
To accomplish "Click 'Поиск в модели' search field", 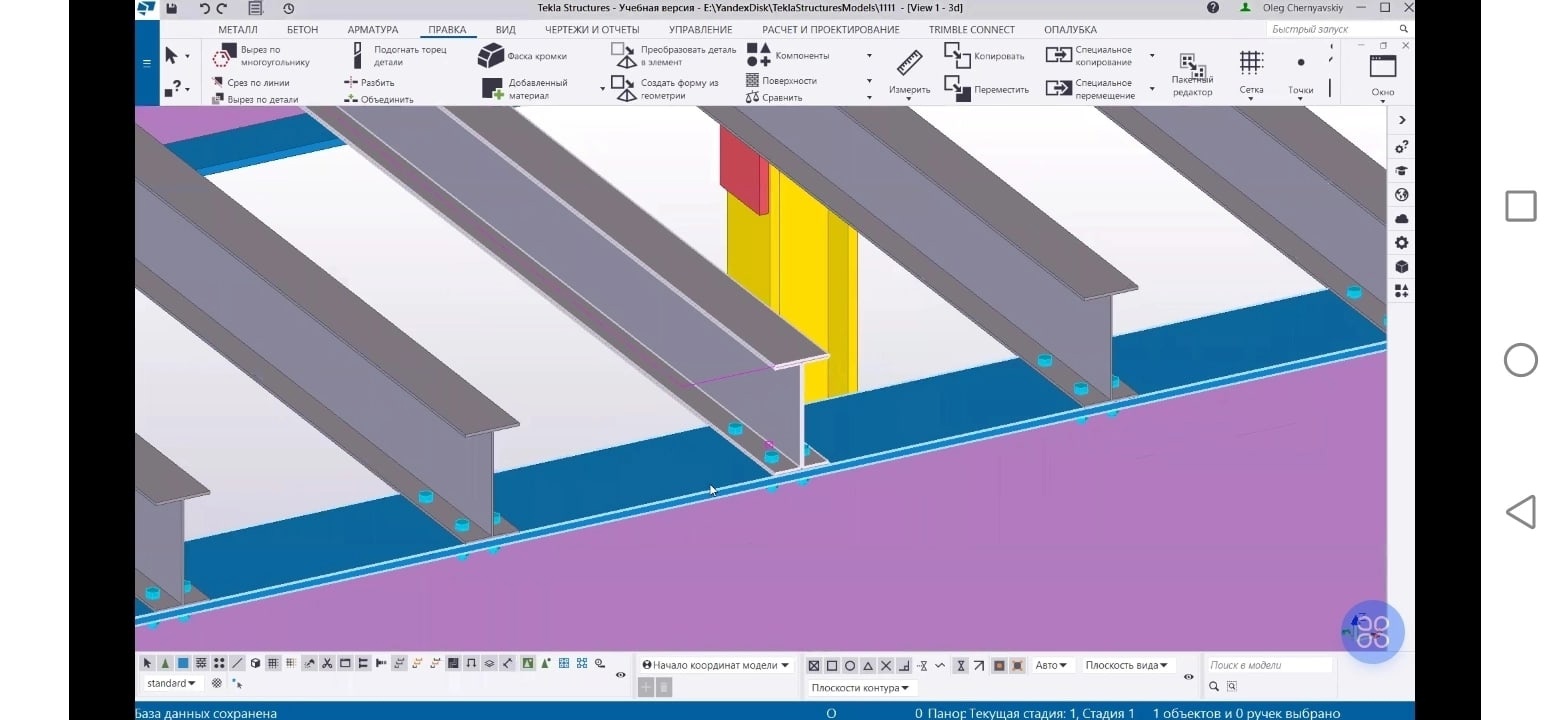I will [1268, 665].
